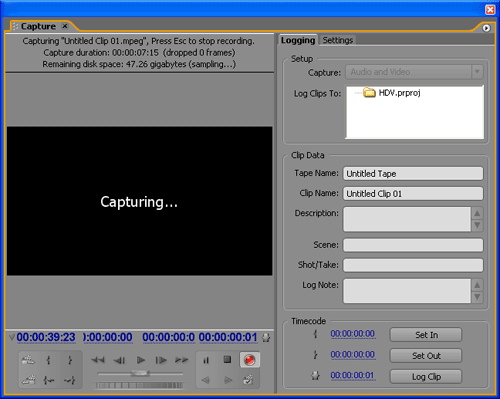Click the Clip Name field

413,194
